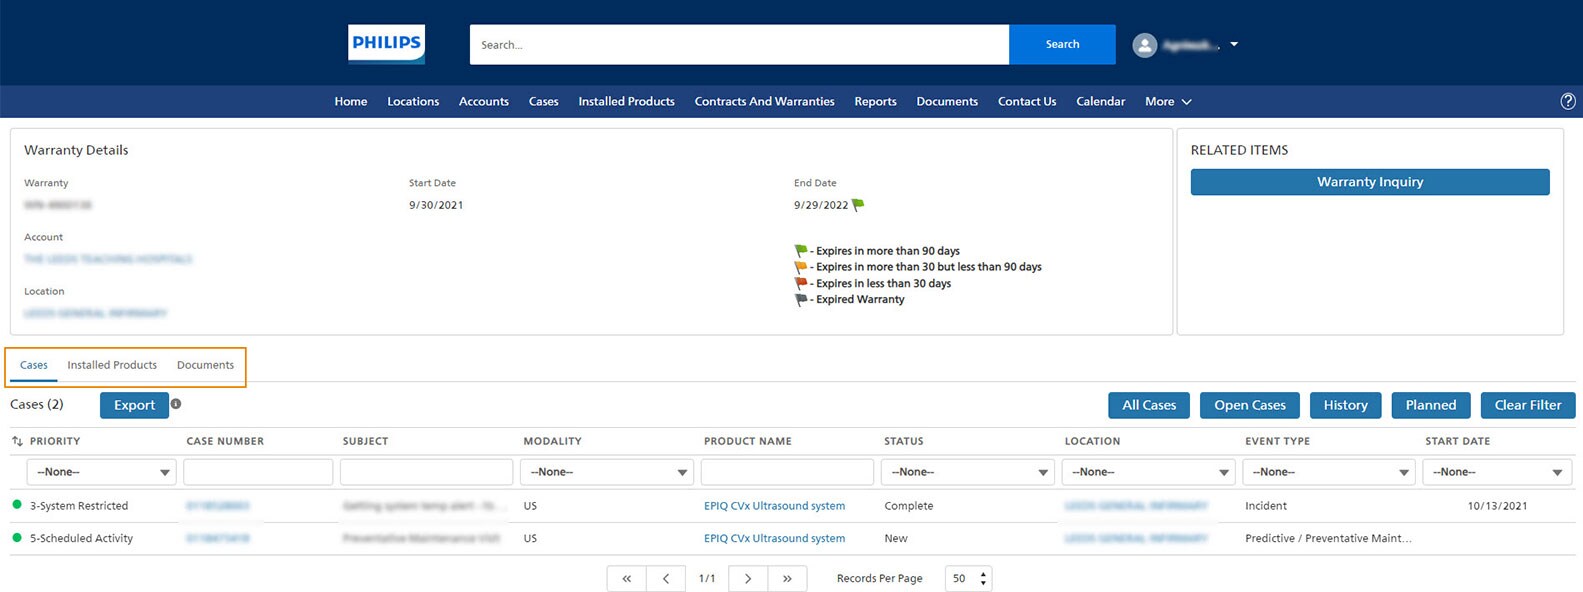Click green flag next to End Date
The image size is (1583, 592).
[858, 205]
